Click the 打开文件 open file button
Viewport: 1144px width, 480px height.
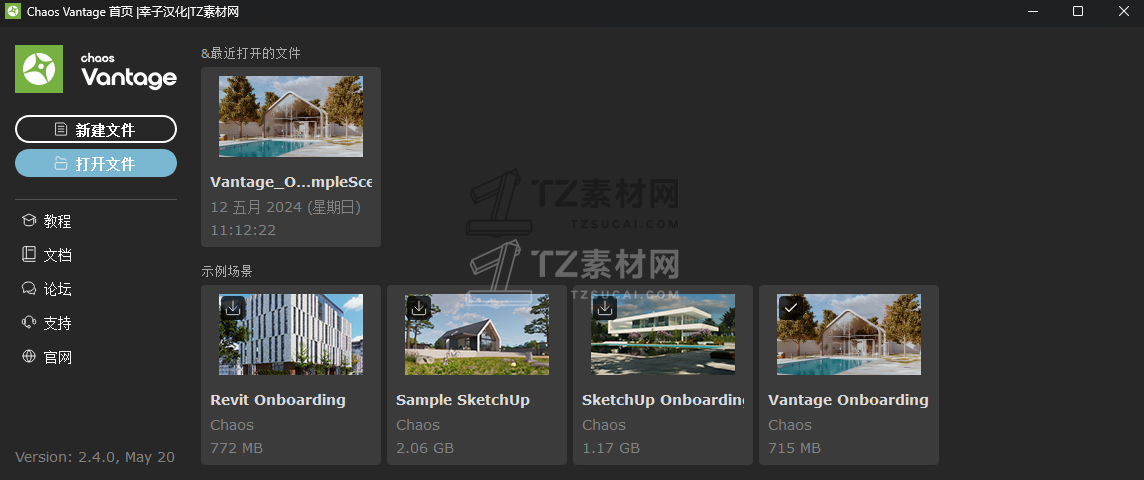coord(96,163)
